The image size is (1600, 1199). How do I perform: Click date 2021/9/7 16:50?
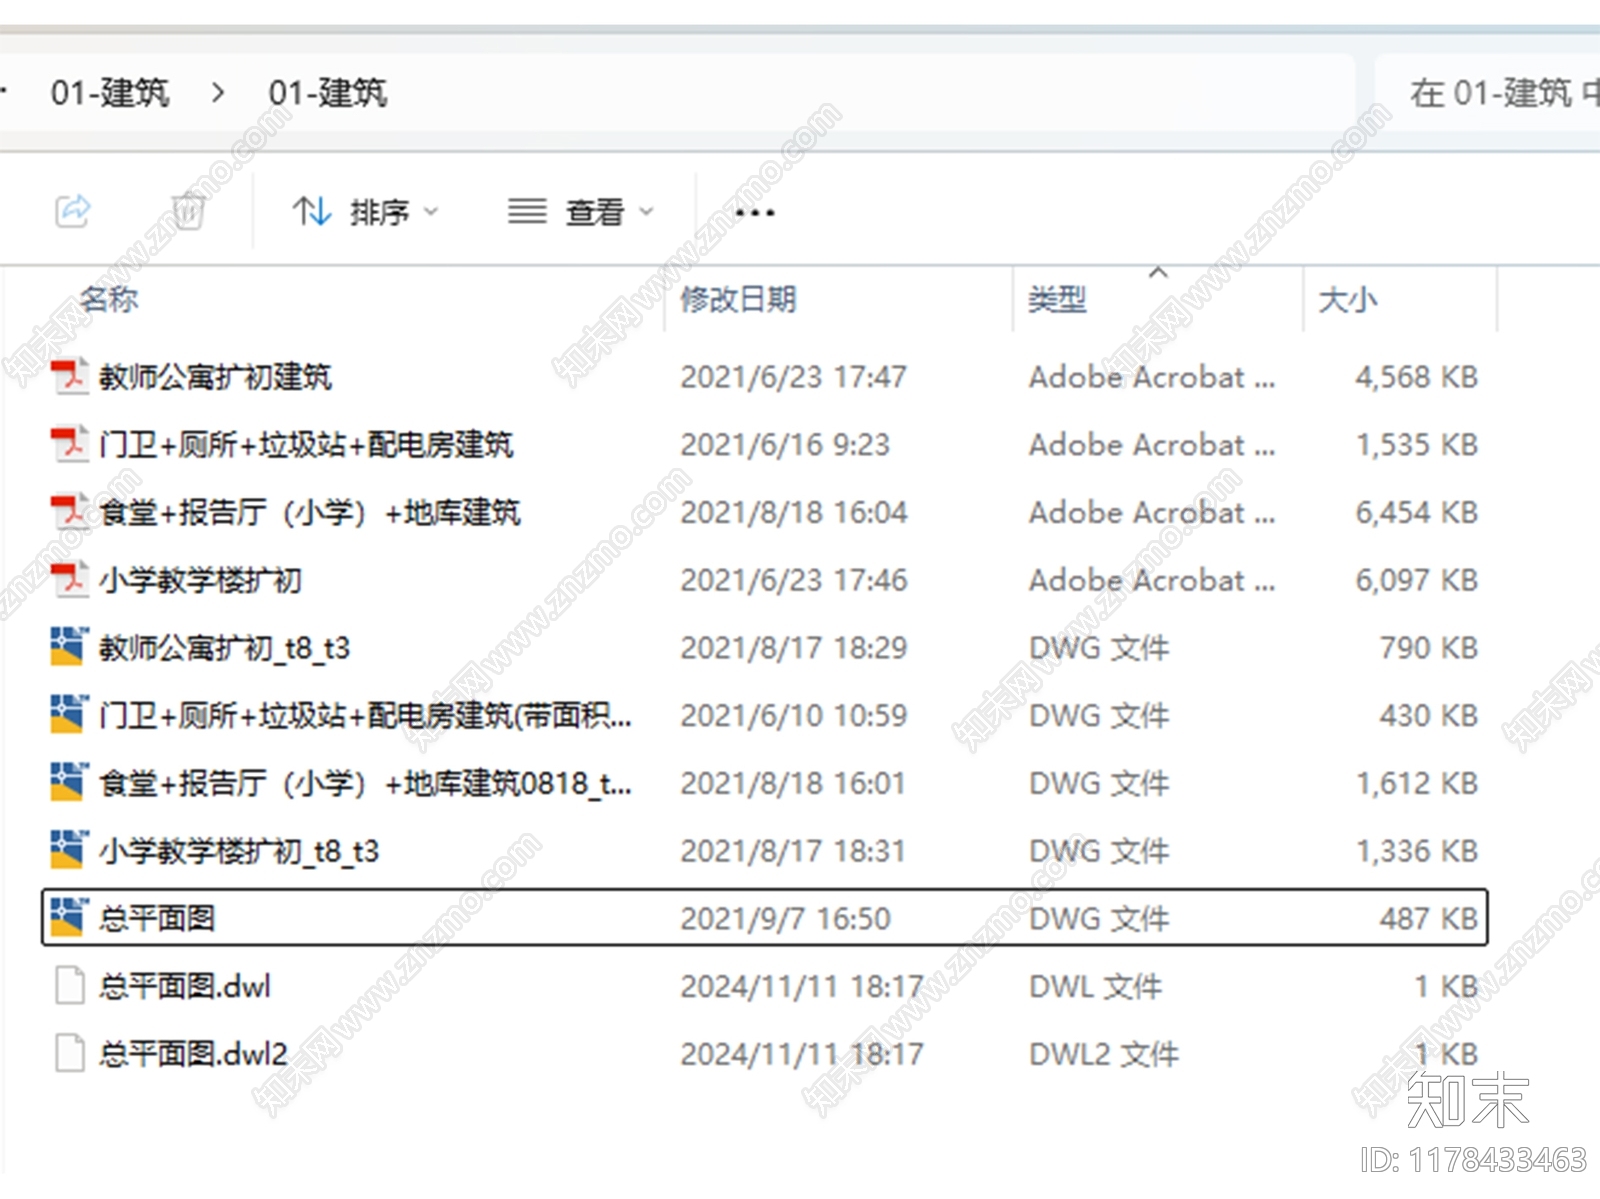coord(785,918)
